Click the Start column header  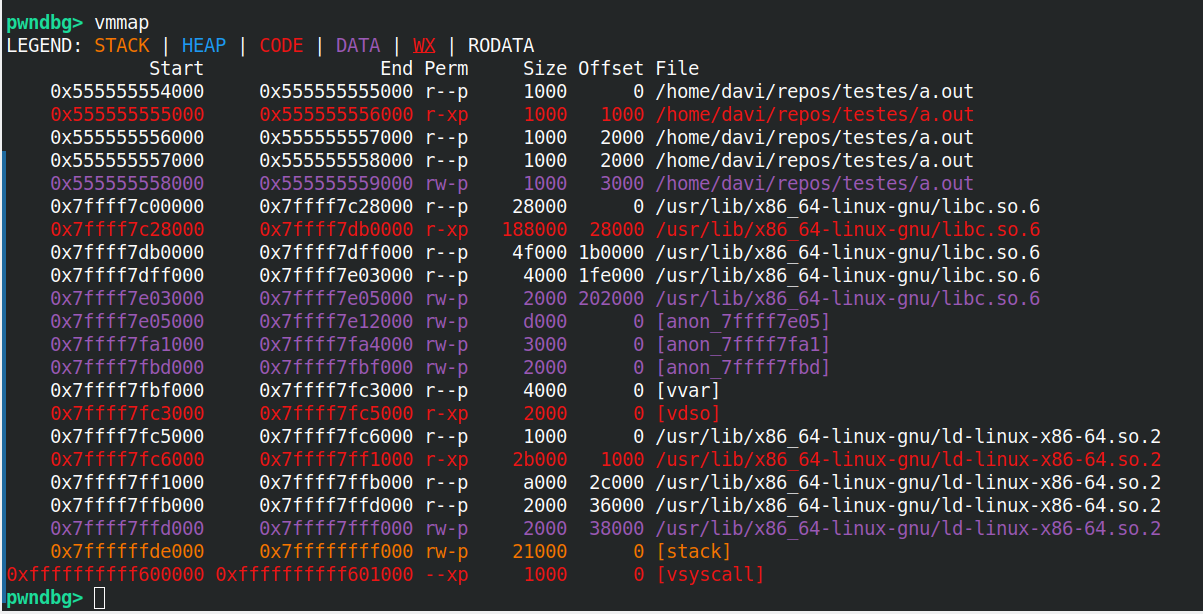pos(176,68)
